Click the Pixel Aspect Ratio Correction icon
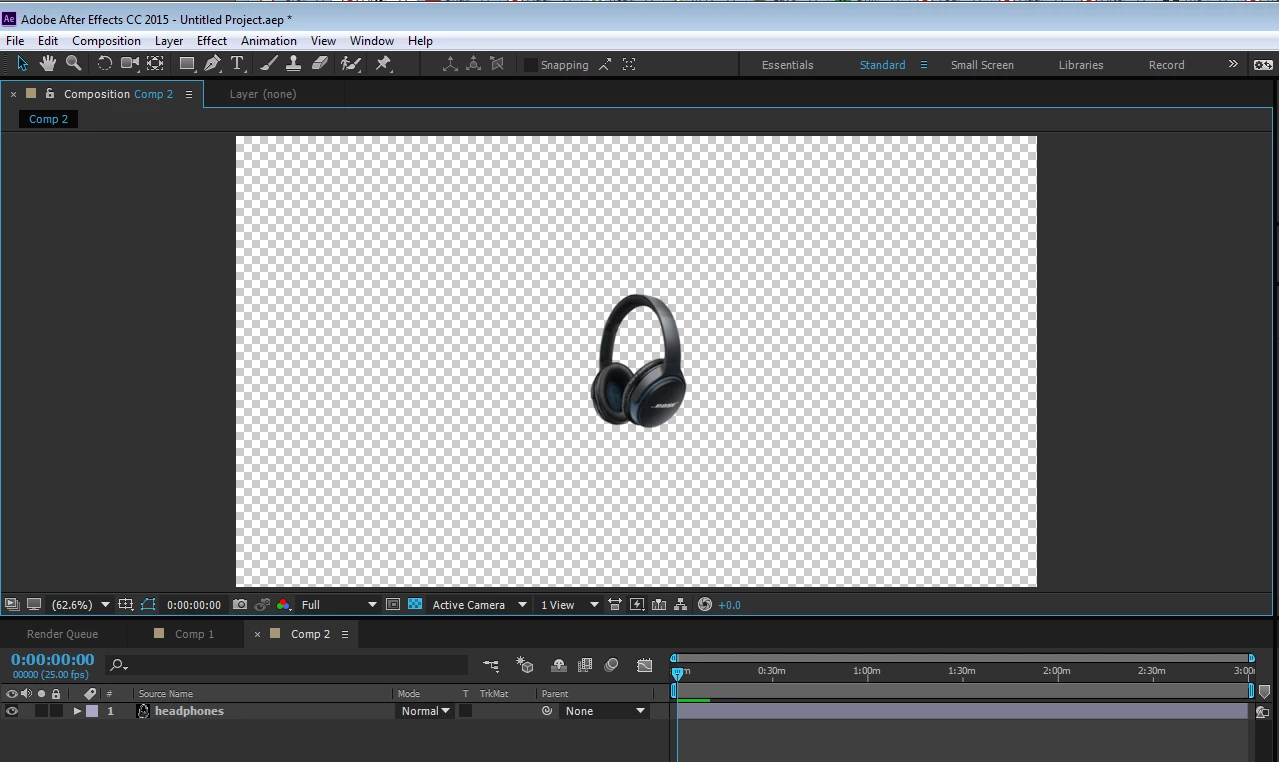The height and width of the screenshot is (762, 1279). coord(615,604)
